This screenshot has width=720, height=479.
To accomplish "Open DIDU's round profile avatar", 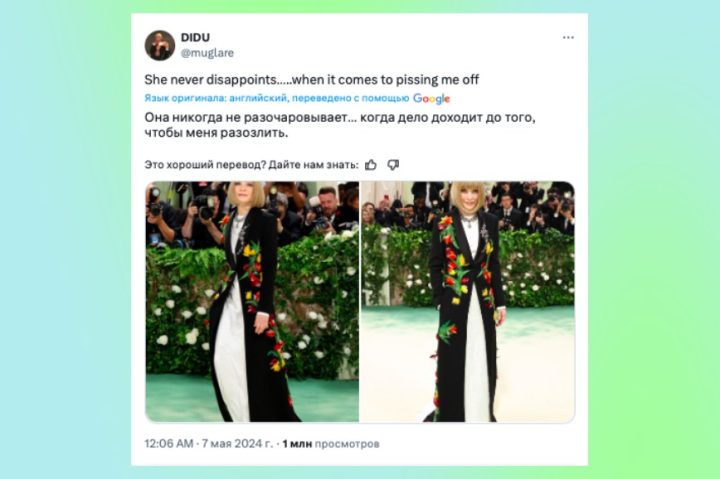I will pos(160,45).
